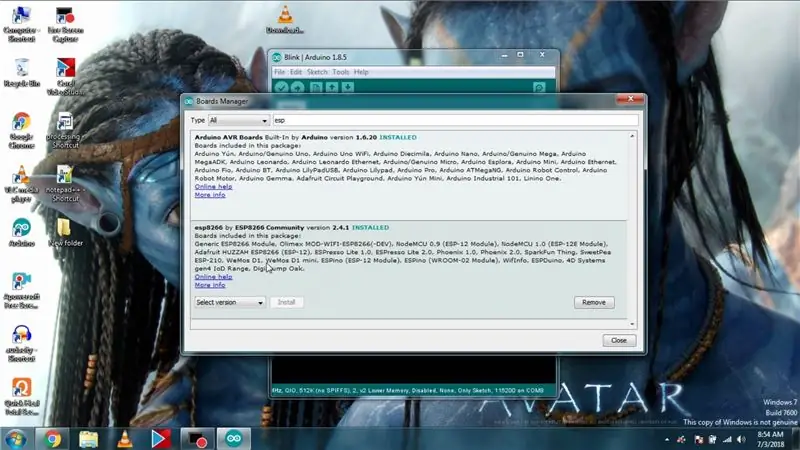
Task: Click the Remove button for esp8266
Action: [594, 303]
